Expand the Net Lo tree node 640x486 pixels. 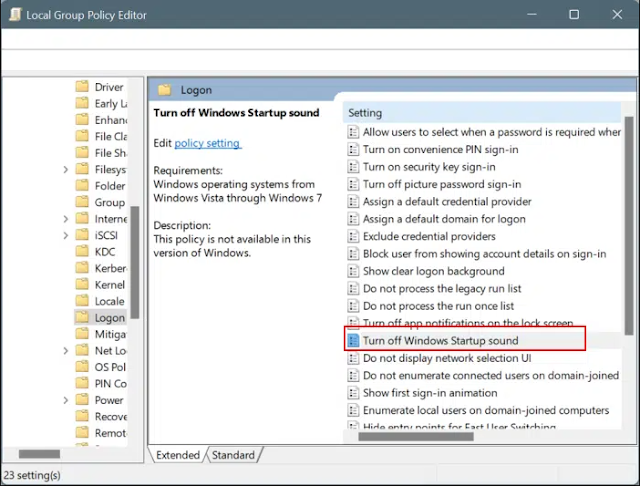66,351
